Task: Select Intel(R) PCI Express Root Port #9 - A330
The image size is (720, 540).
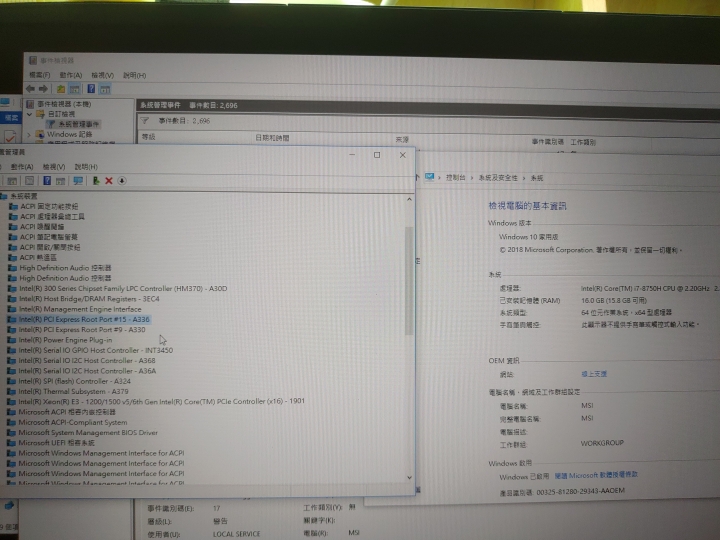Action: pos(82,330)
